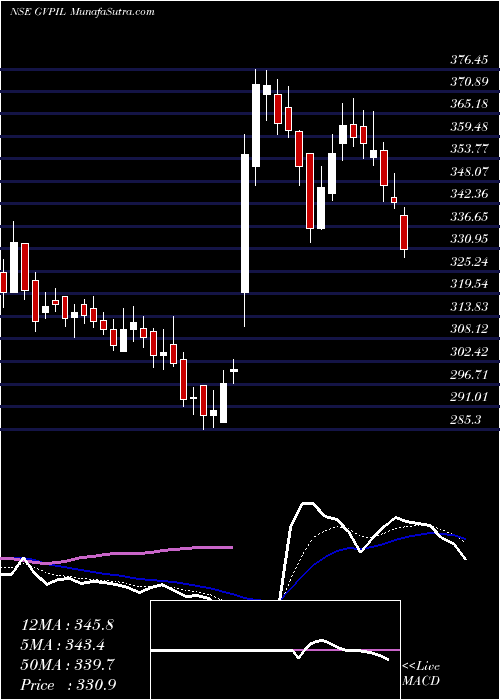The height and width of the screenshot is (700, 500).
Task: Click the 359.48 price axis label
Action: (468, 127)
